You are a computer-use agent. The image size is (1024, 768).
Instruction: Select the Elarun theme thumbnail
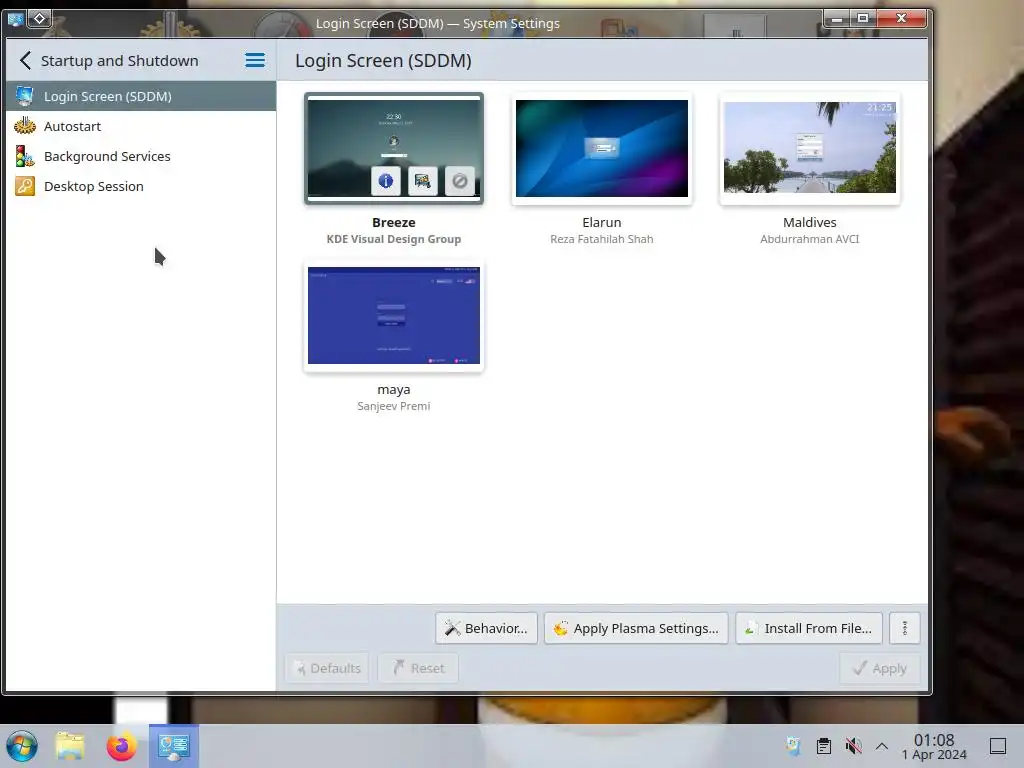coord(601,148)
